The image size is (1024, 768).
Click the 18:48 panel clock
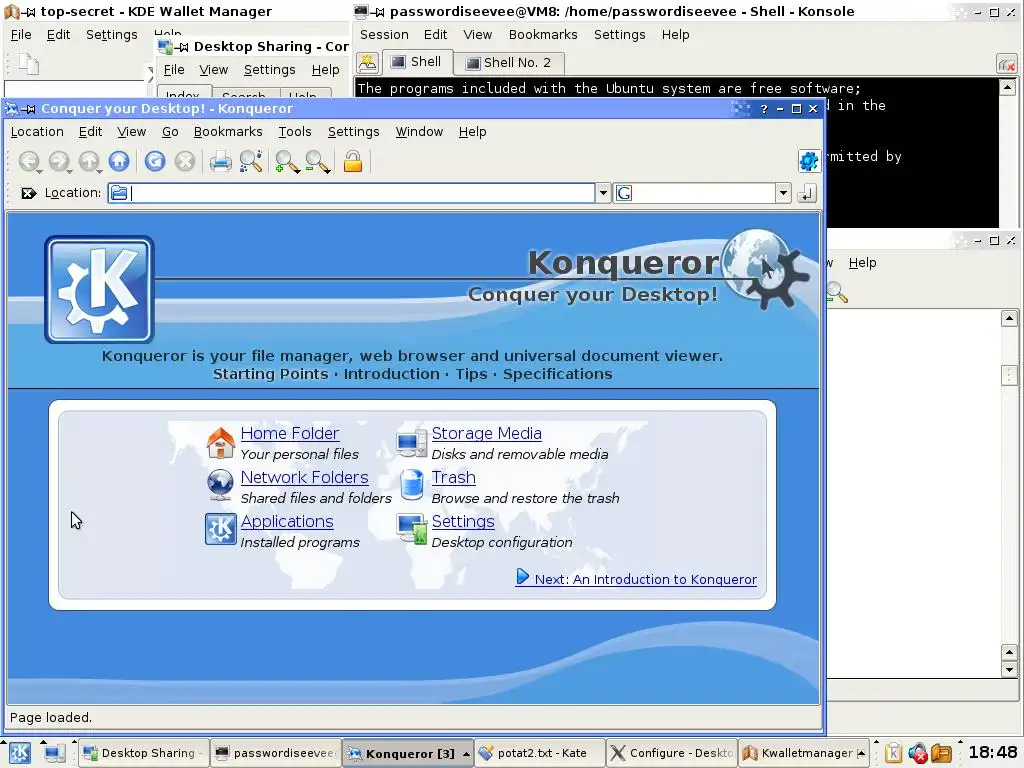click(993, 753)
